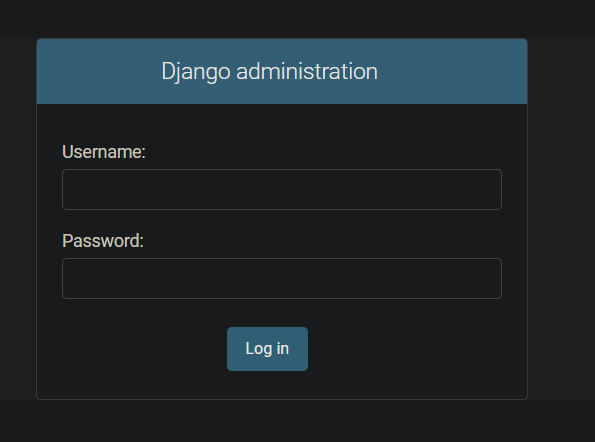Focus the Password input field

282,278
